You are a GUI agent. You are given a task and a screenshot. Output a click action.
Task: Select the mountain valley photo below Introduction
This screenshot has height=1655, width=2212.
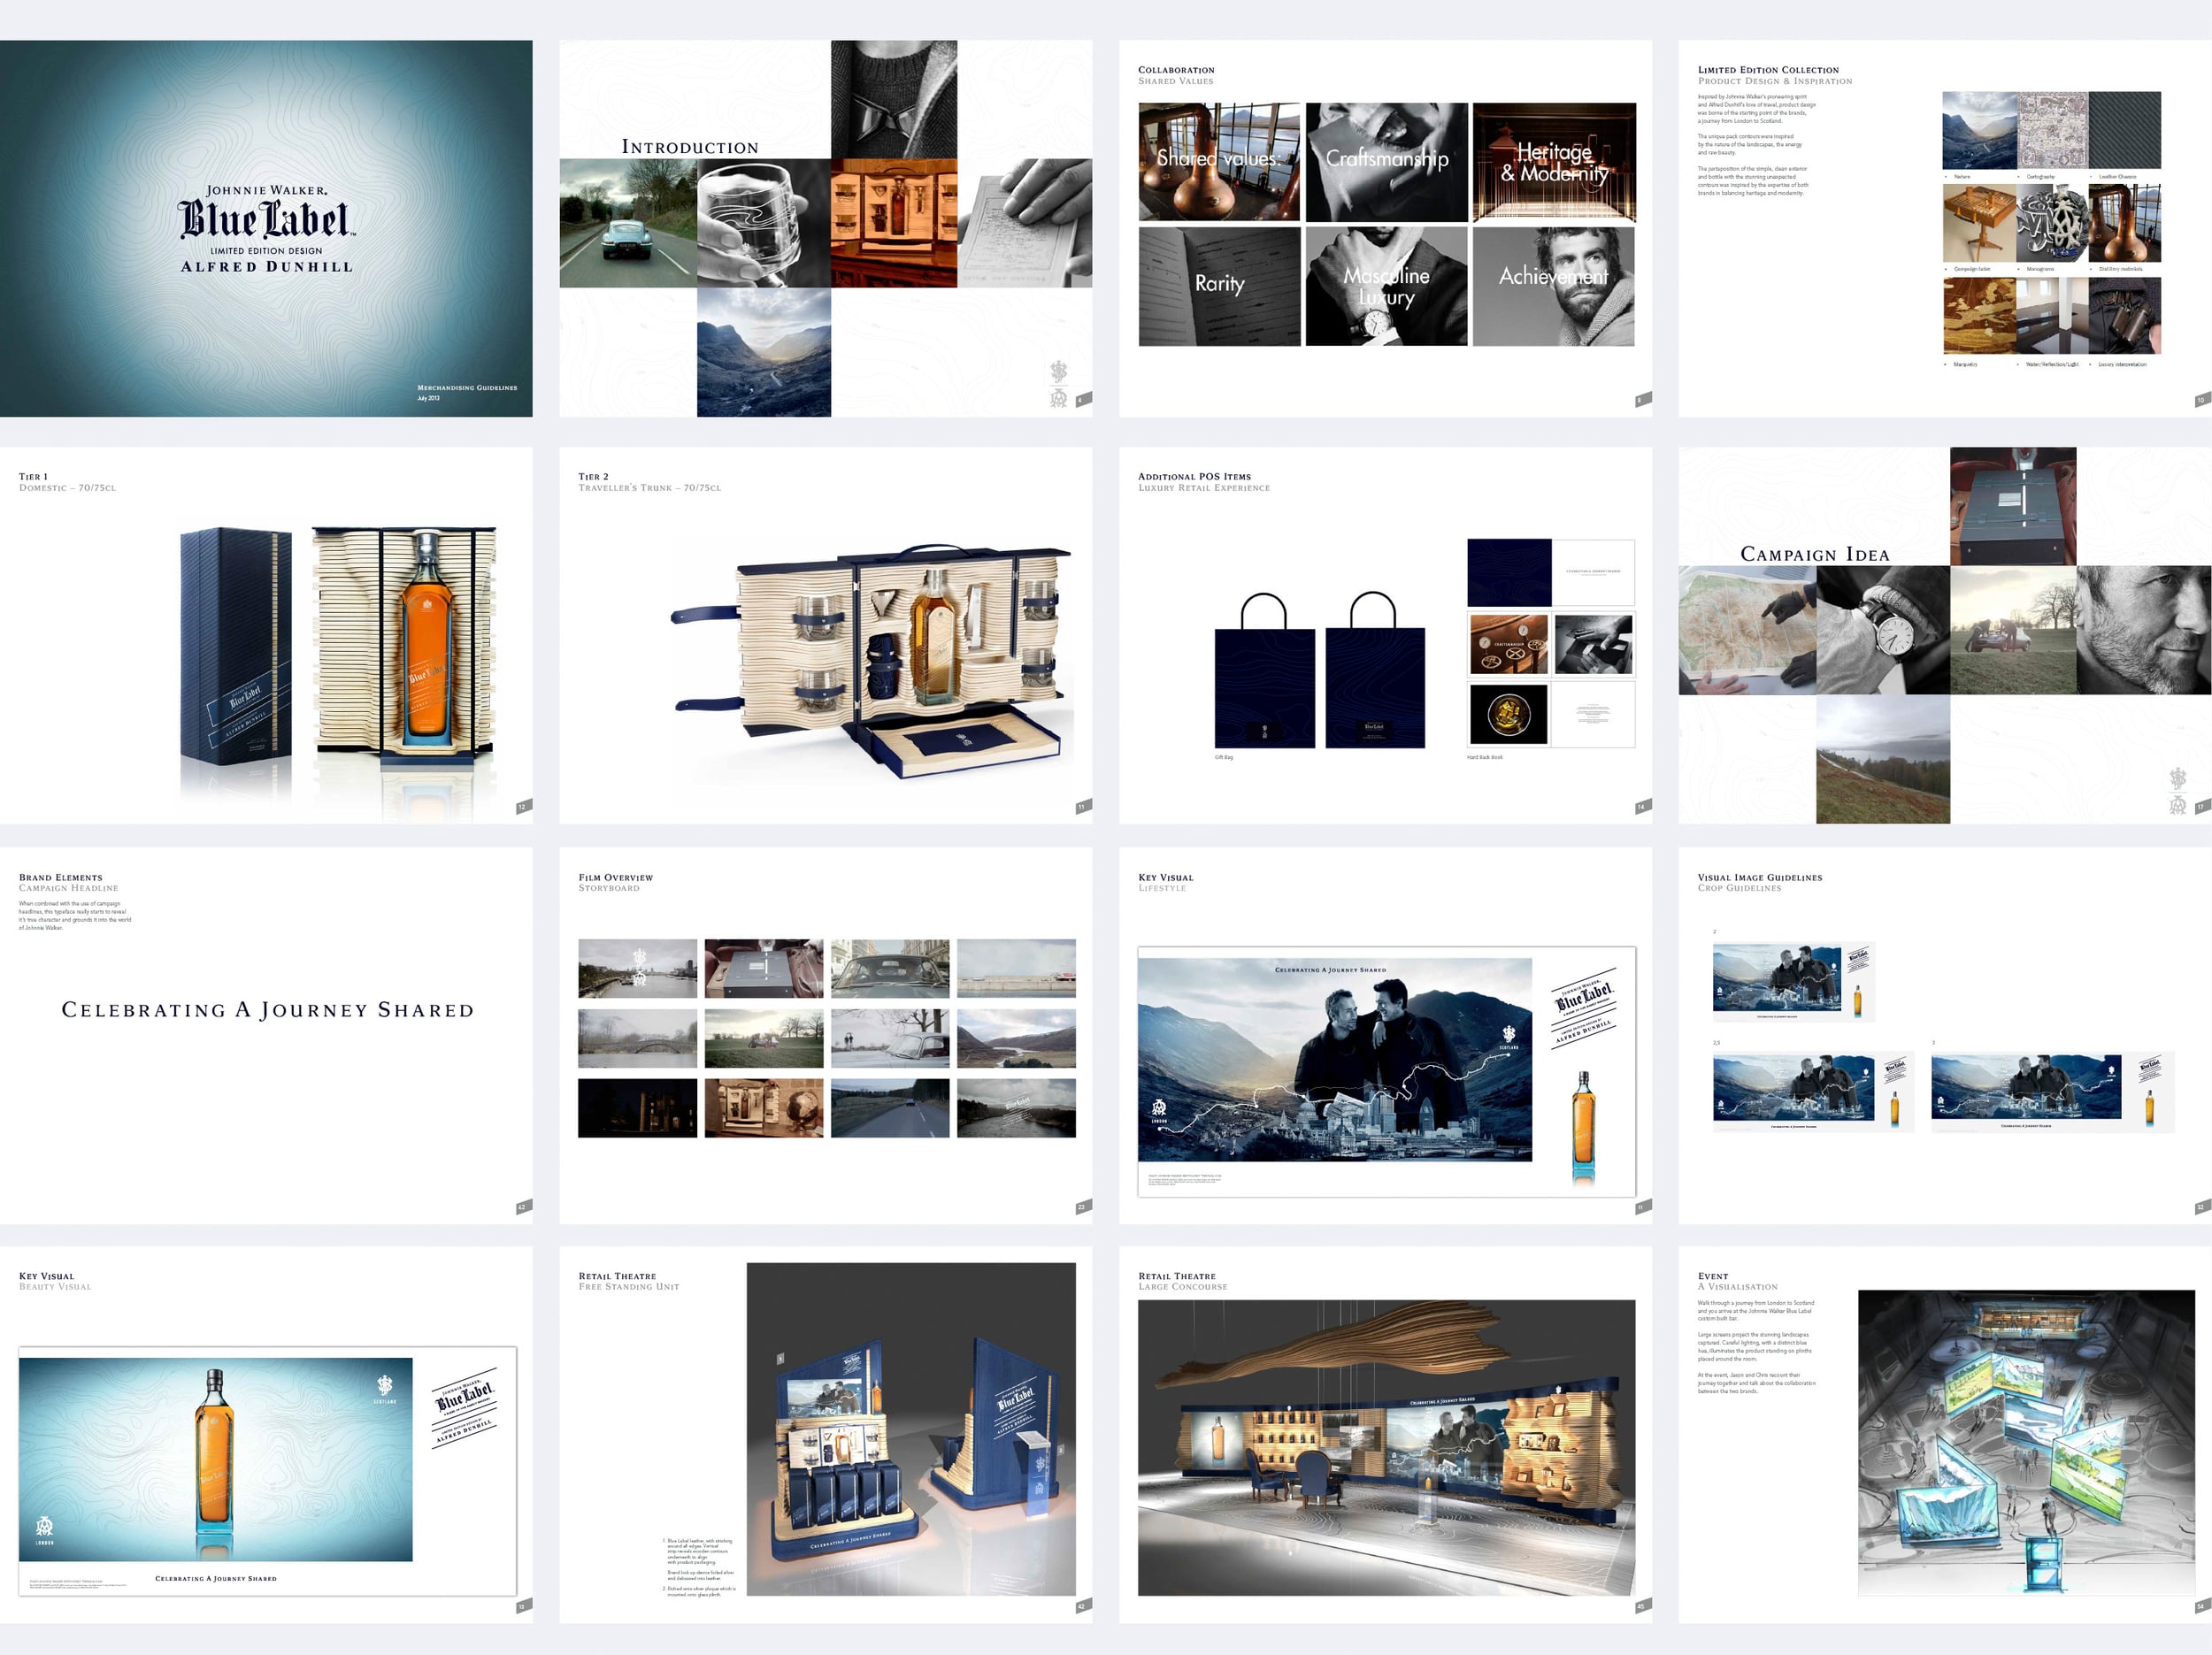click(x=764, y=352)
